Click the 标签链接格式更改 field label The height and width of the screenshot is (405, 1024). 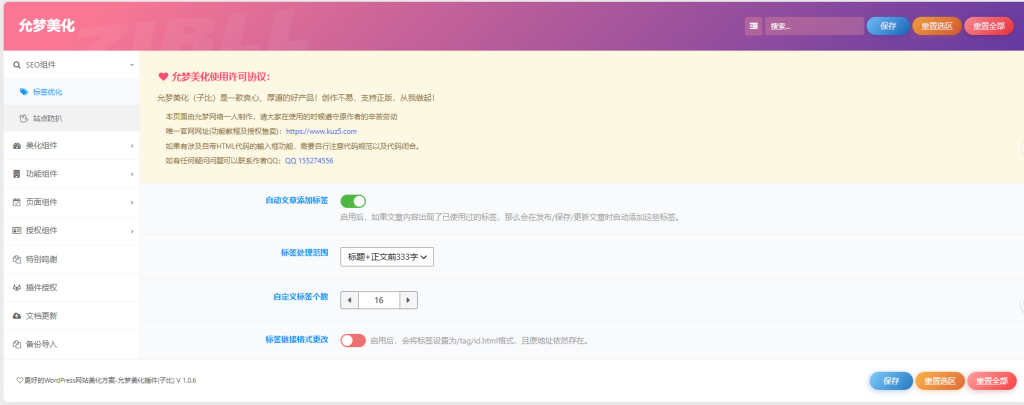pos(296,340)
